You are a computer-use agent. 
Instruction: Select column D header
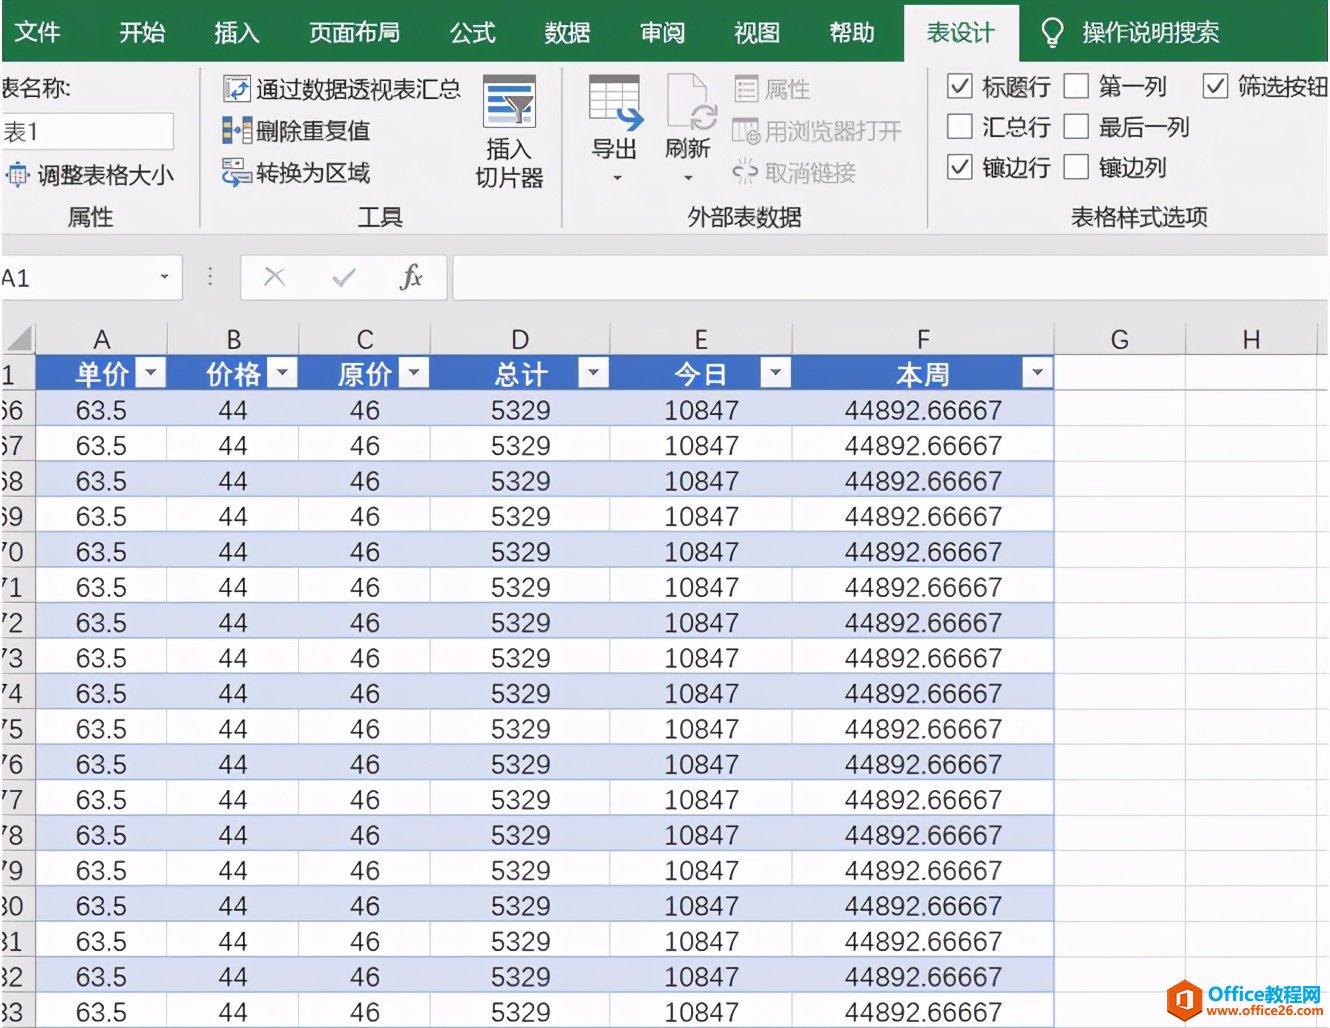(x=520, y=339)
